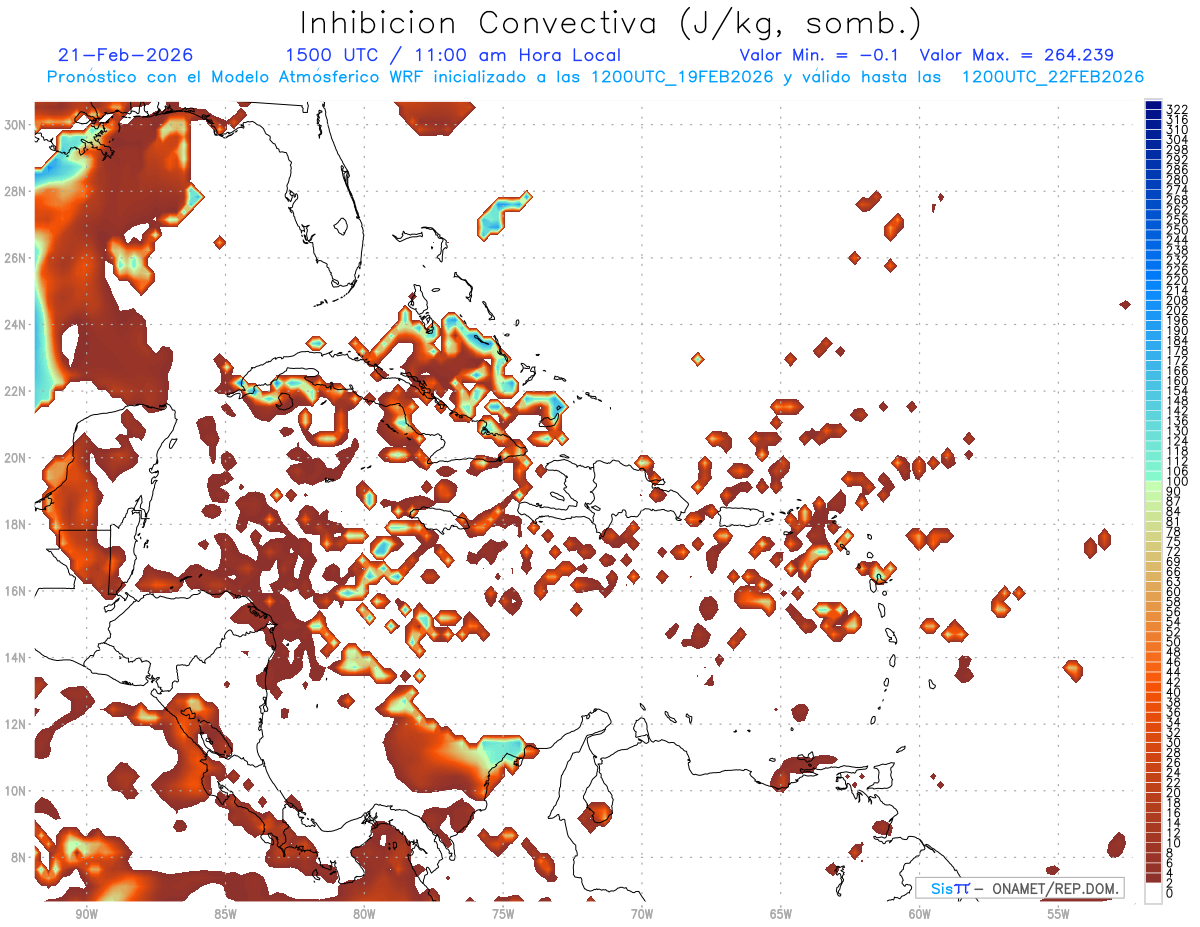
Task: Click the 85W longitude label
Action: coord(225,915)
